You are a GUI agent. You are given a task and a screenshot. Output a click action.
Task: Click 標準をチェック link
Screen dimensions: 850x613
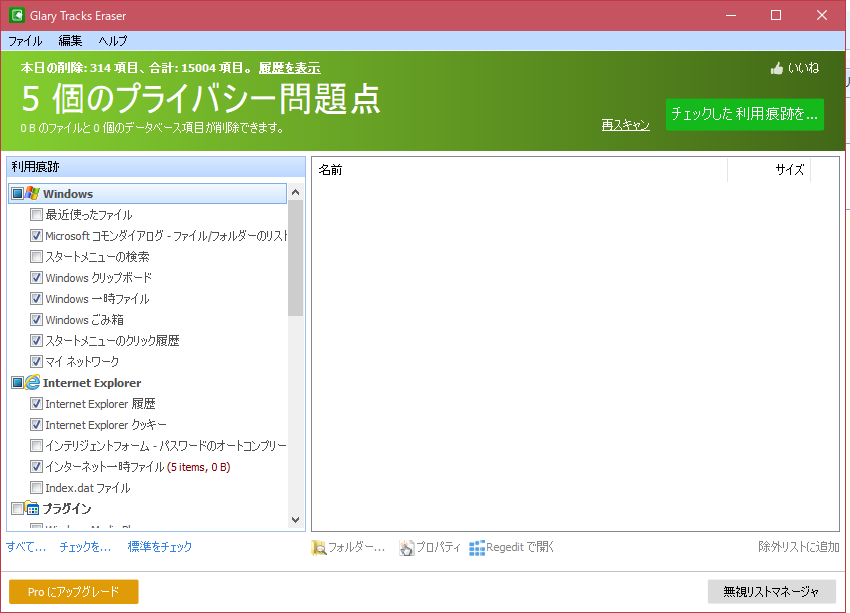coord(160,547)
